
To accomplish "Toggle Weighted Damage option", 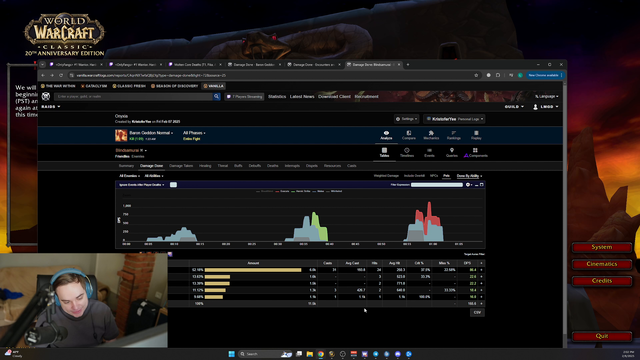I will coord(386,176).
